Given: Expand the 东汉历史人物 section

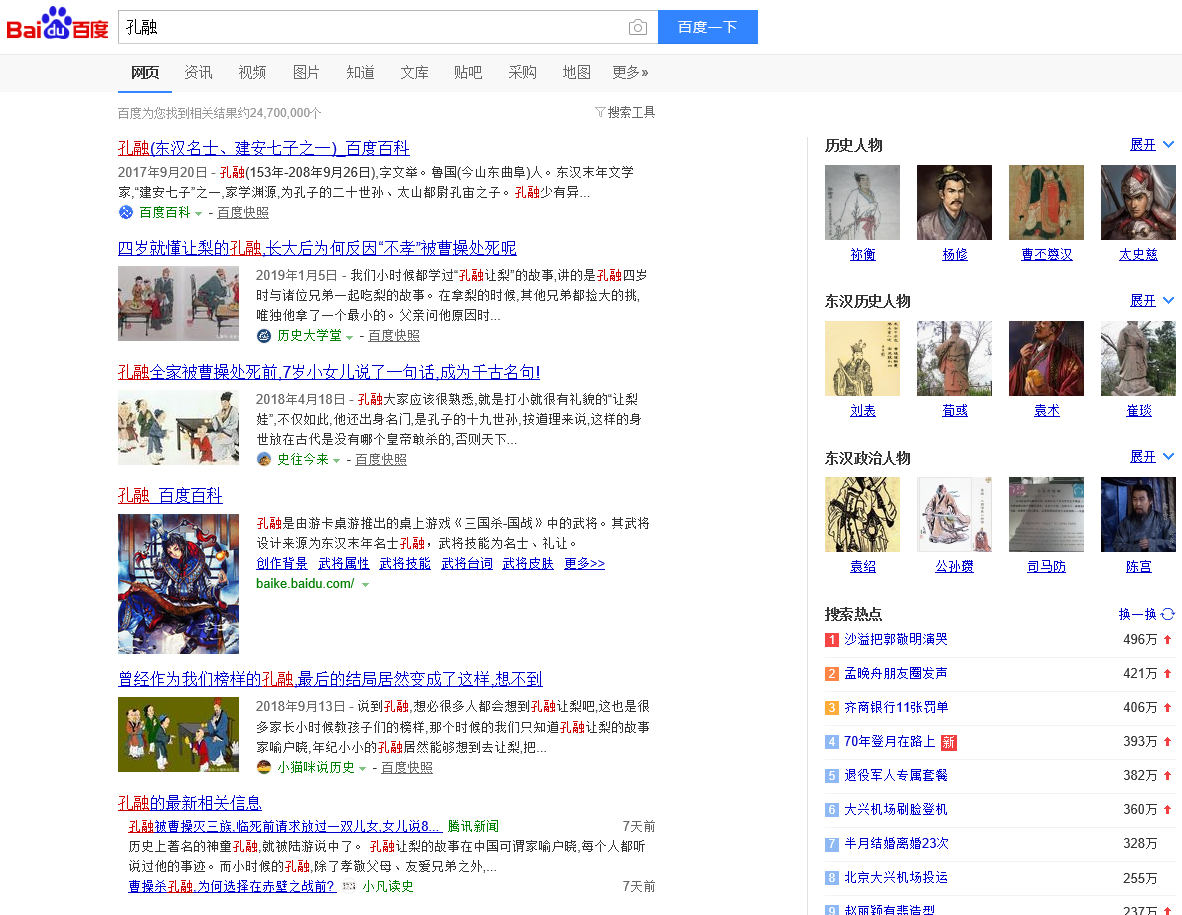Looking at the screenshot, I should click(1151, 301).
